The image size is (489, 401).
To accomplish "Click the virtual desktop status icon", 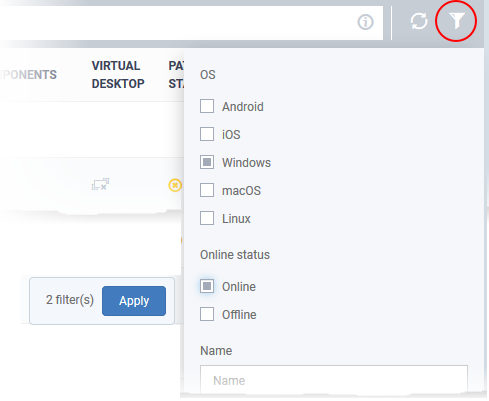I will 100,184.
